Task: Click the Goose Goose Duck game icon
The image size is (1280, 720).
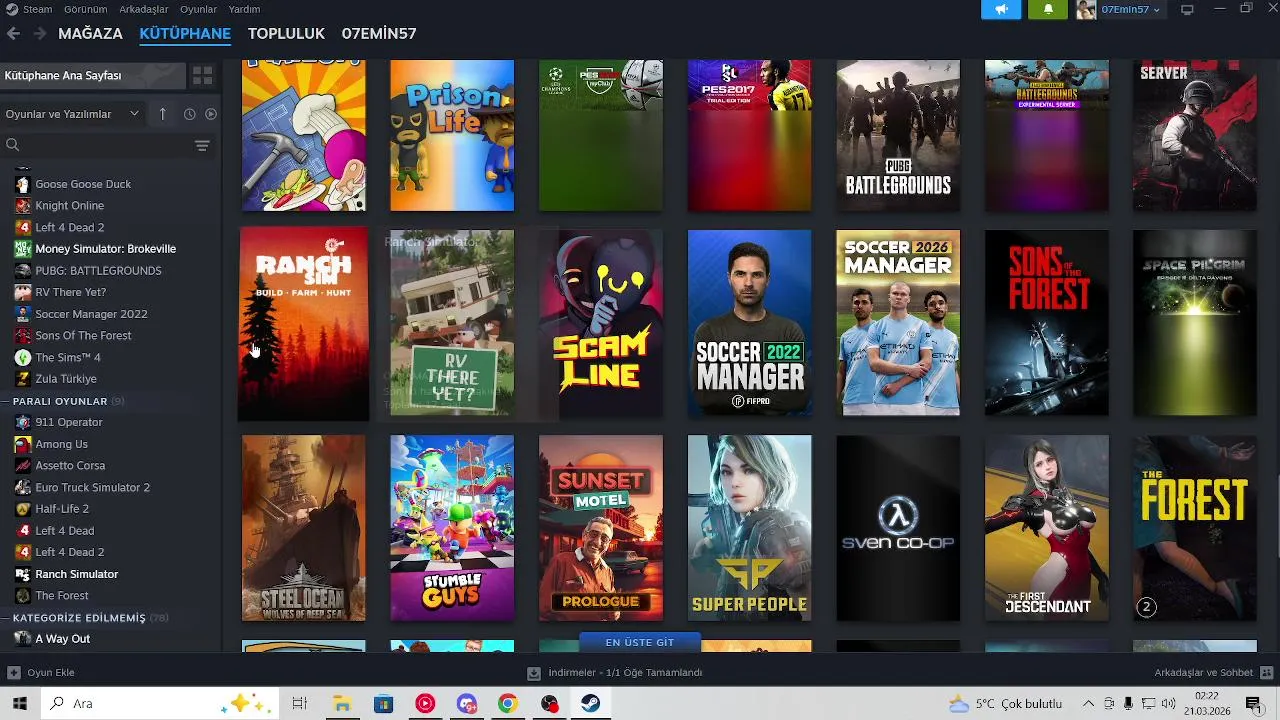Action: pyautogui.click(x=23, y=184)
